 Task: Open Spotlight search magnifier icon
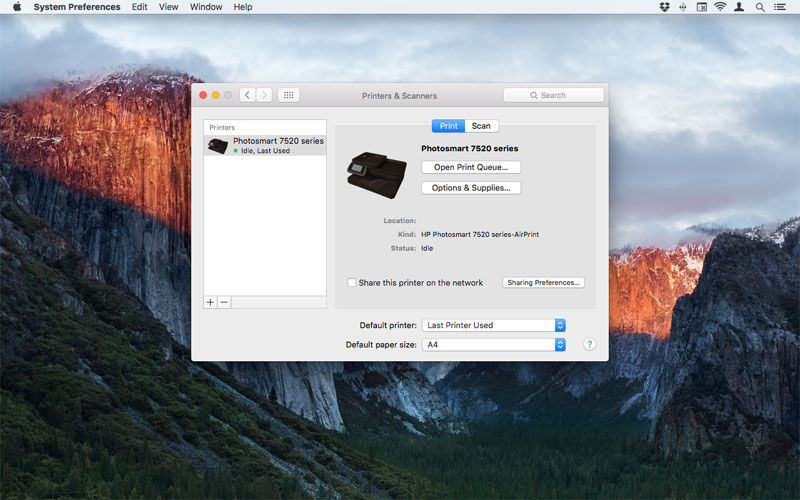[x=760, y=7]
